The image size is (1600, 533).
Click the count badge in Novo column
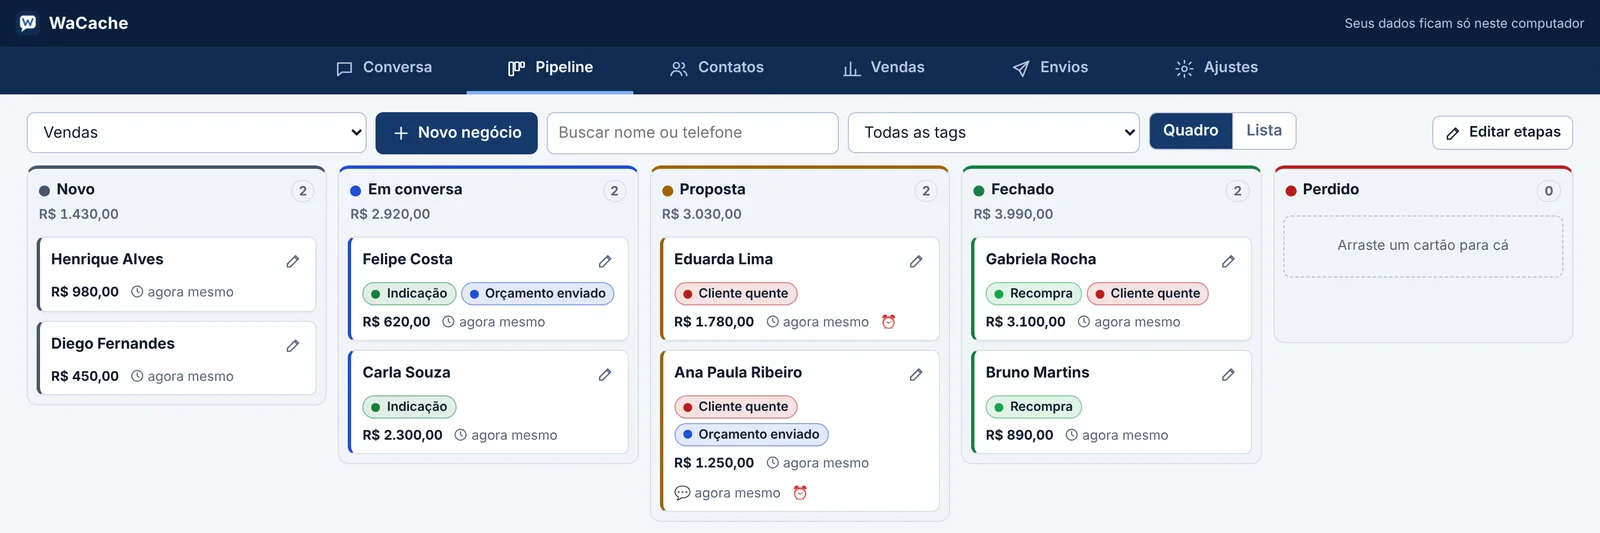click(303, 191)
